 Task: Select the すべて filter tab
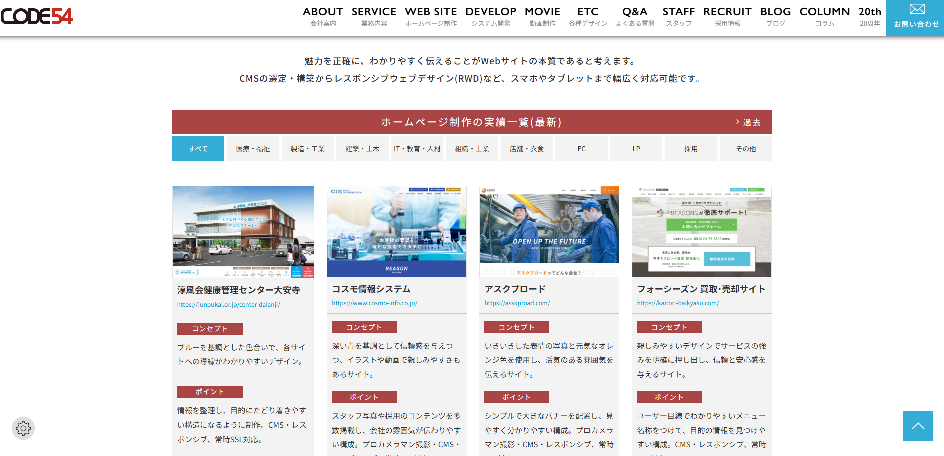coord(198,149)
